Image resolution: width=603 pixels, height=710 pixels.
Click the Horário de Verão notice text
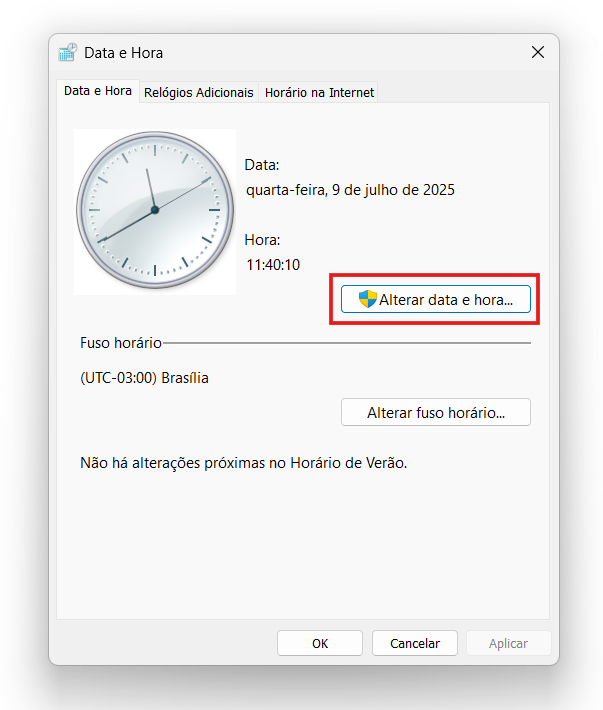tap(244, 463)
